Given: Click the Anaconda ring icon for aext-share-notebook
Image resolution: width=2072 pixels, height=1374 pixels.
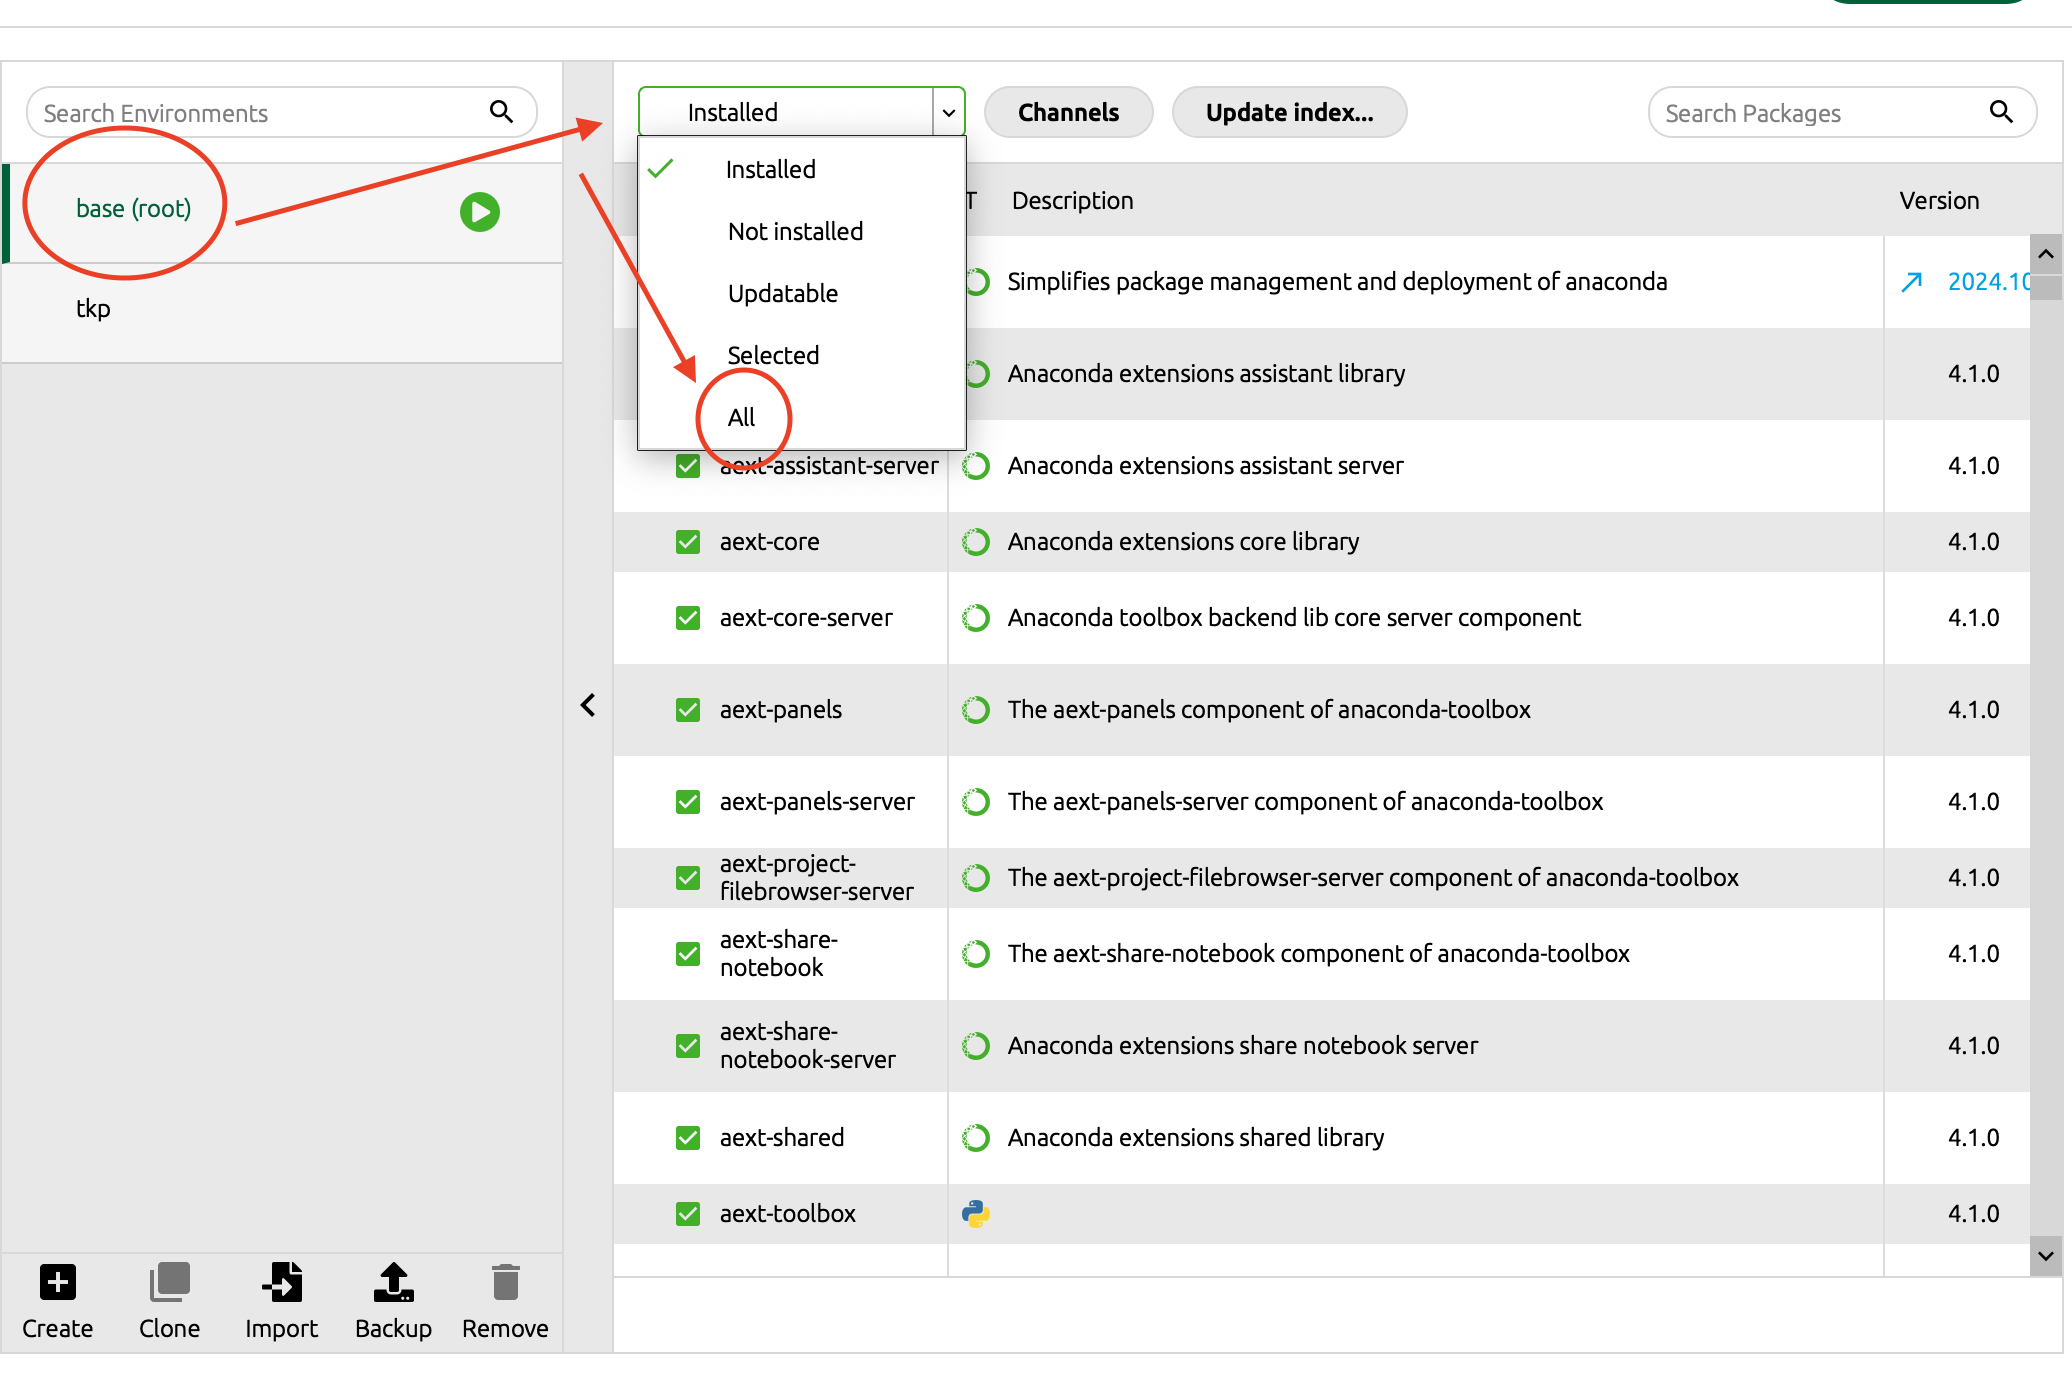Looking at the screenshot, I should 976,954.
